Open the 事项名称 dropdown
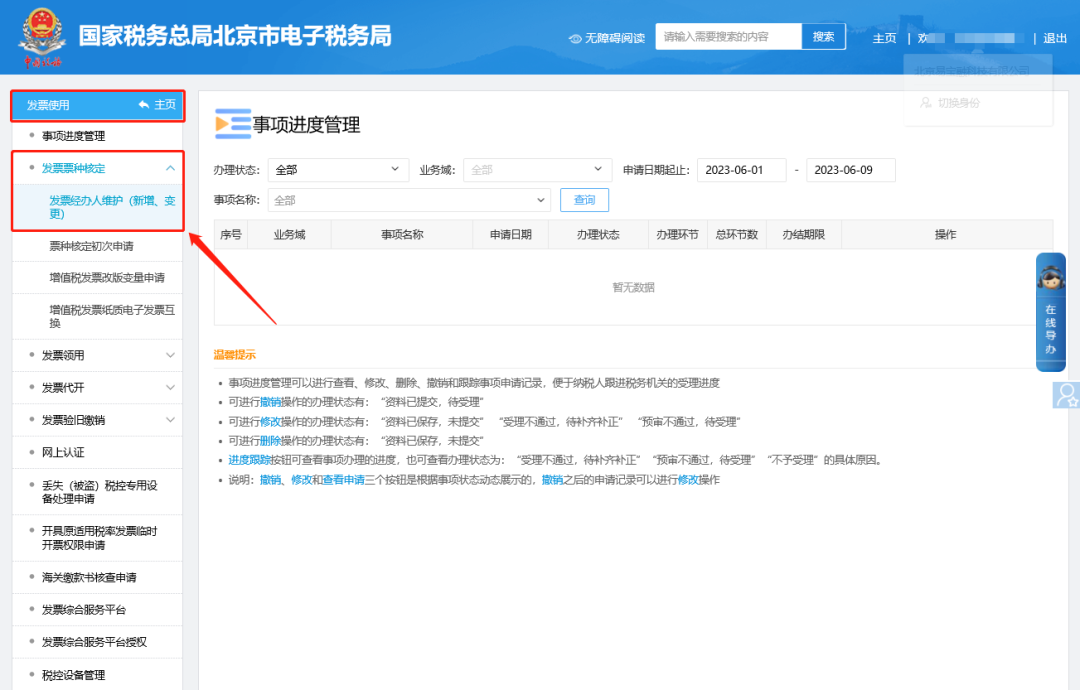This screenshot has height=690, width=1080. tap(408, 200)
